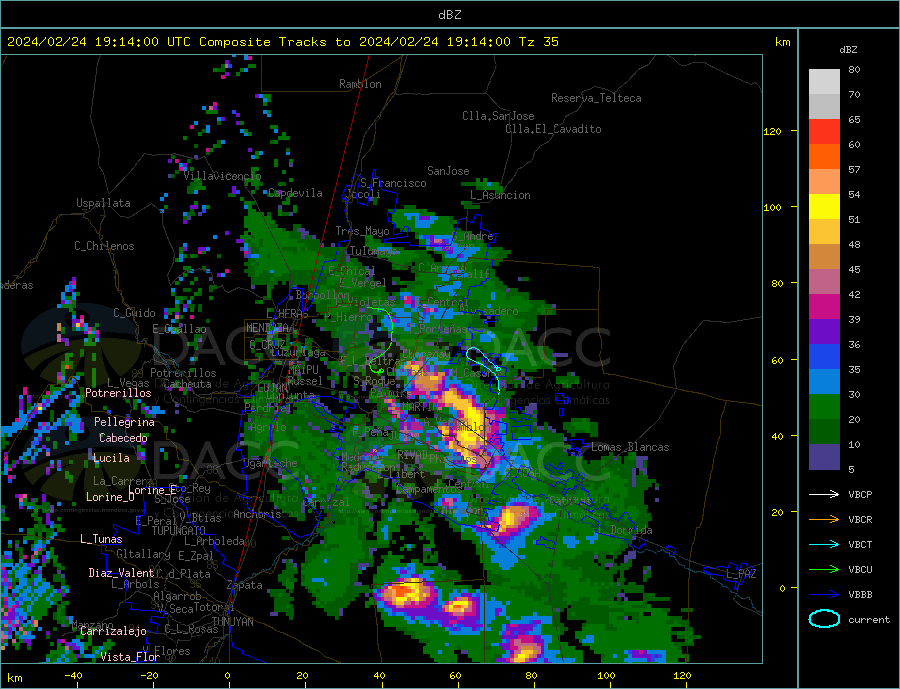
Task: Click the 'Lomas_Blancas' map label
Action: [x=630, y=447]
